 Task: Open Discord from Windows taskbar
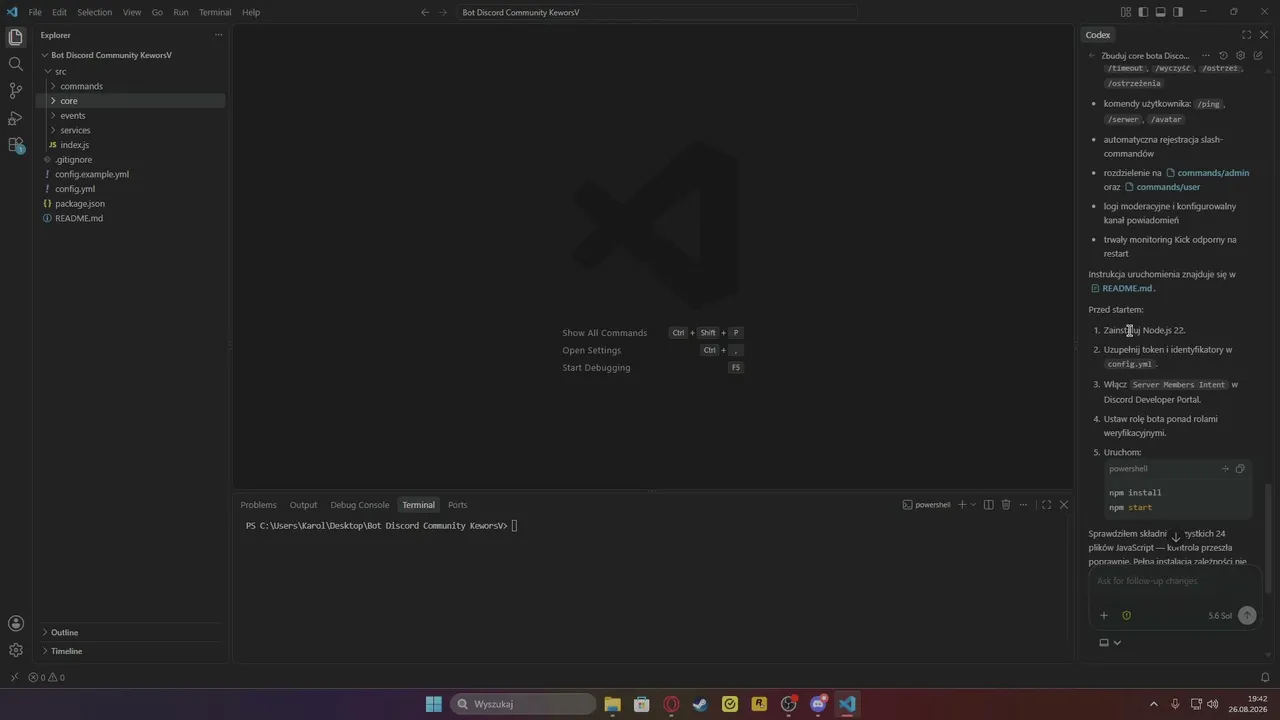(x=818, y=704)
